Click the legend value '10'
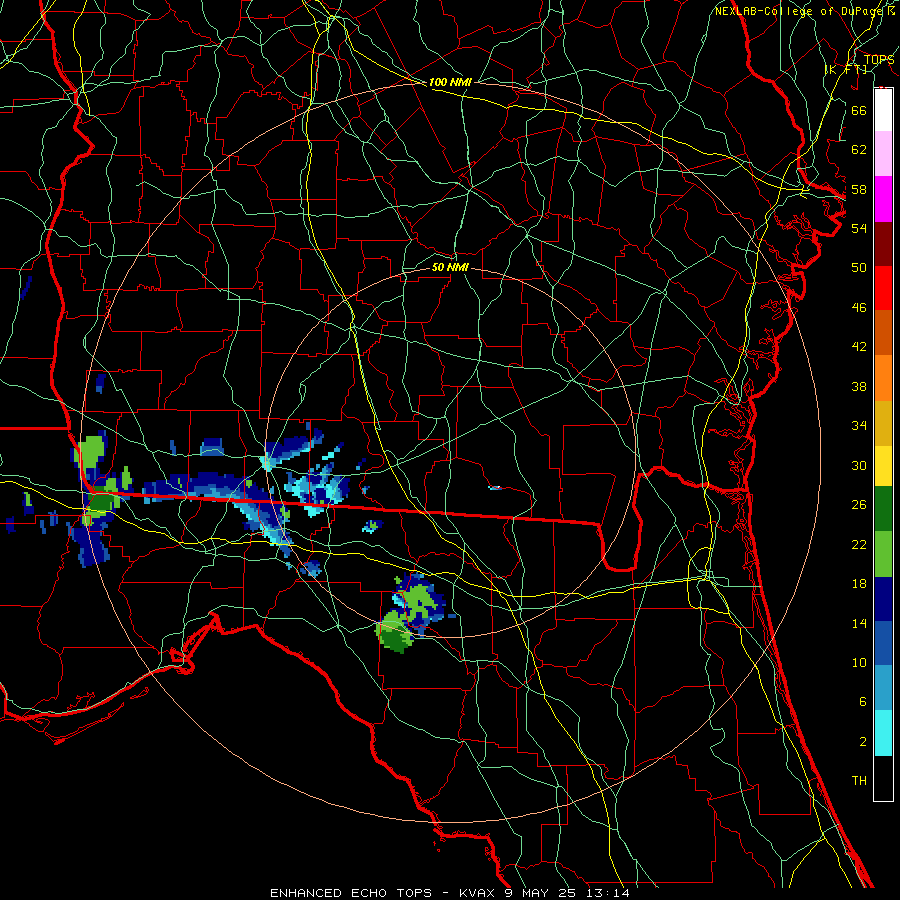900x900 pixels. (x=859, y=663)
